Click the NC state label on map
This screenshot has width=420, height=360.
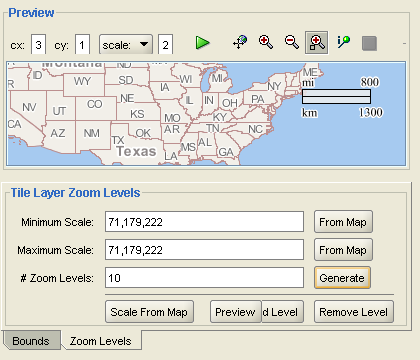[255, 129]
